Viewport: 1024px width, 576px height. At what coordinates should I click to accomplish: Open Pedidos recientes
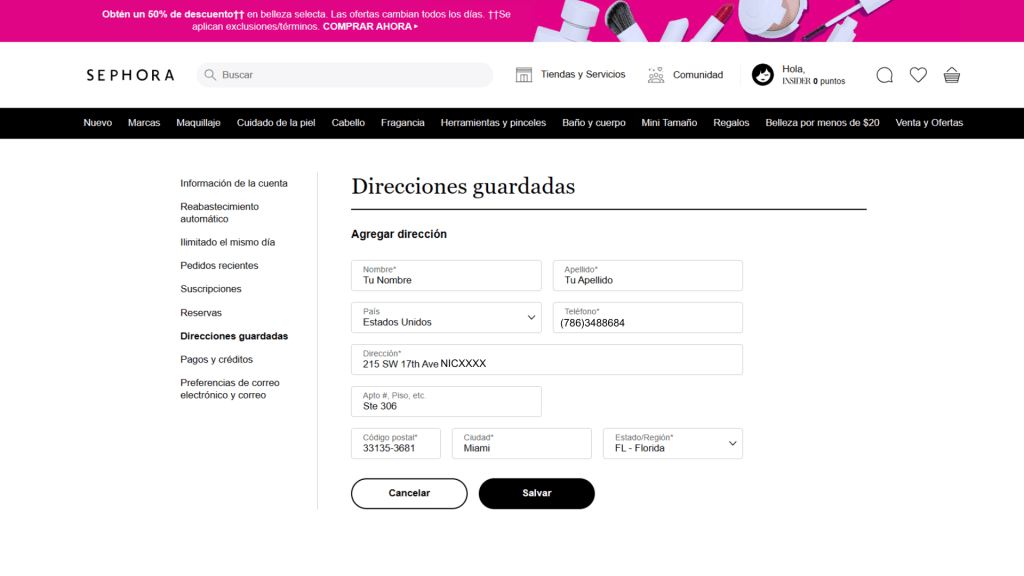click(219, 266)
